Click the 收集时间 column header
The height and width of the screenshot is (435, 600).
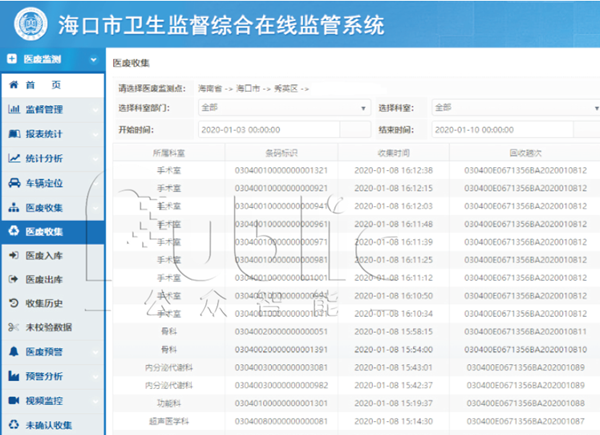click(394, 154)
